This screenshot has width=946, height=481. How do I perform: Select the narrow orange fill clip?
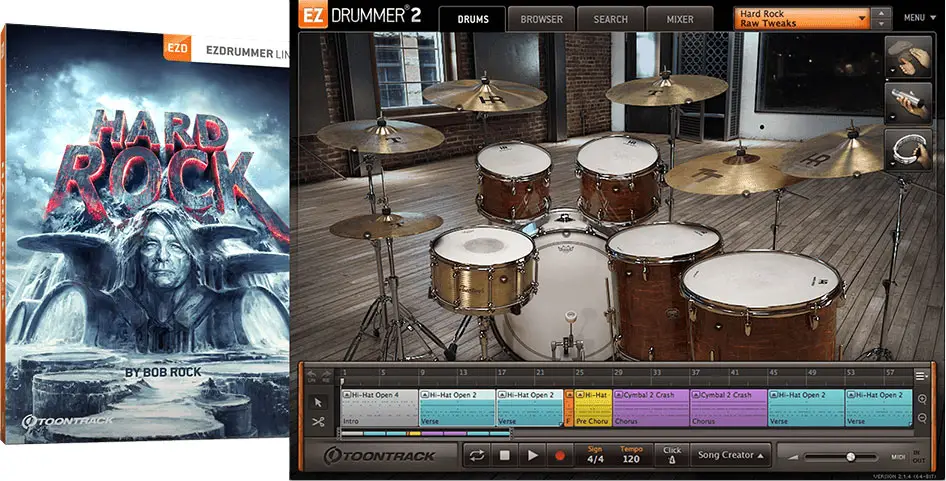tap(568, 408)
